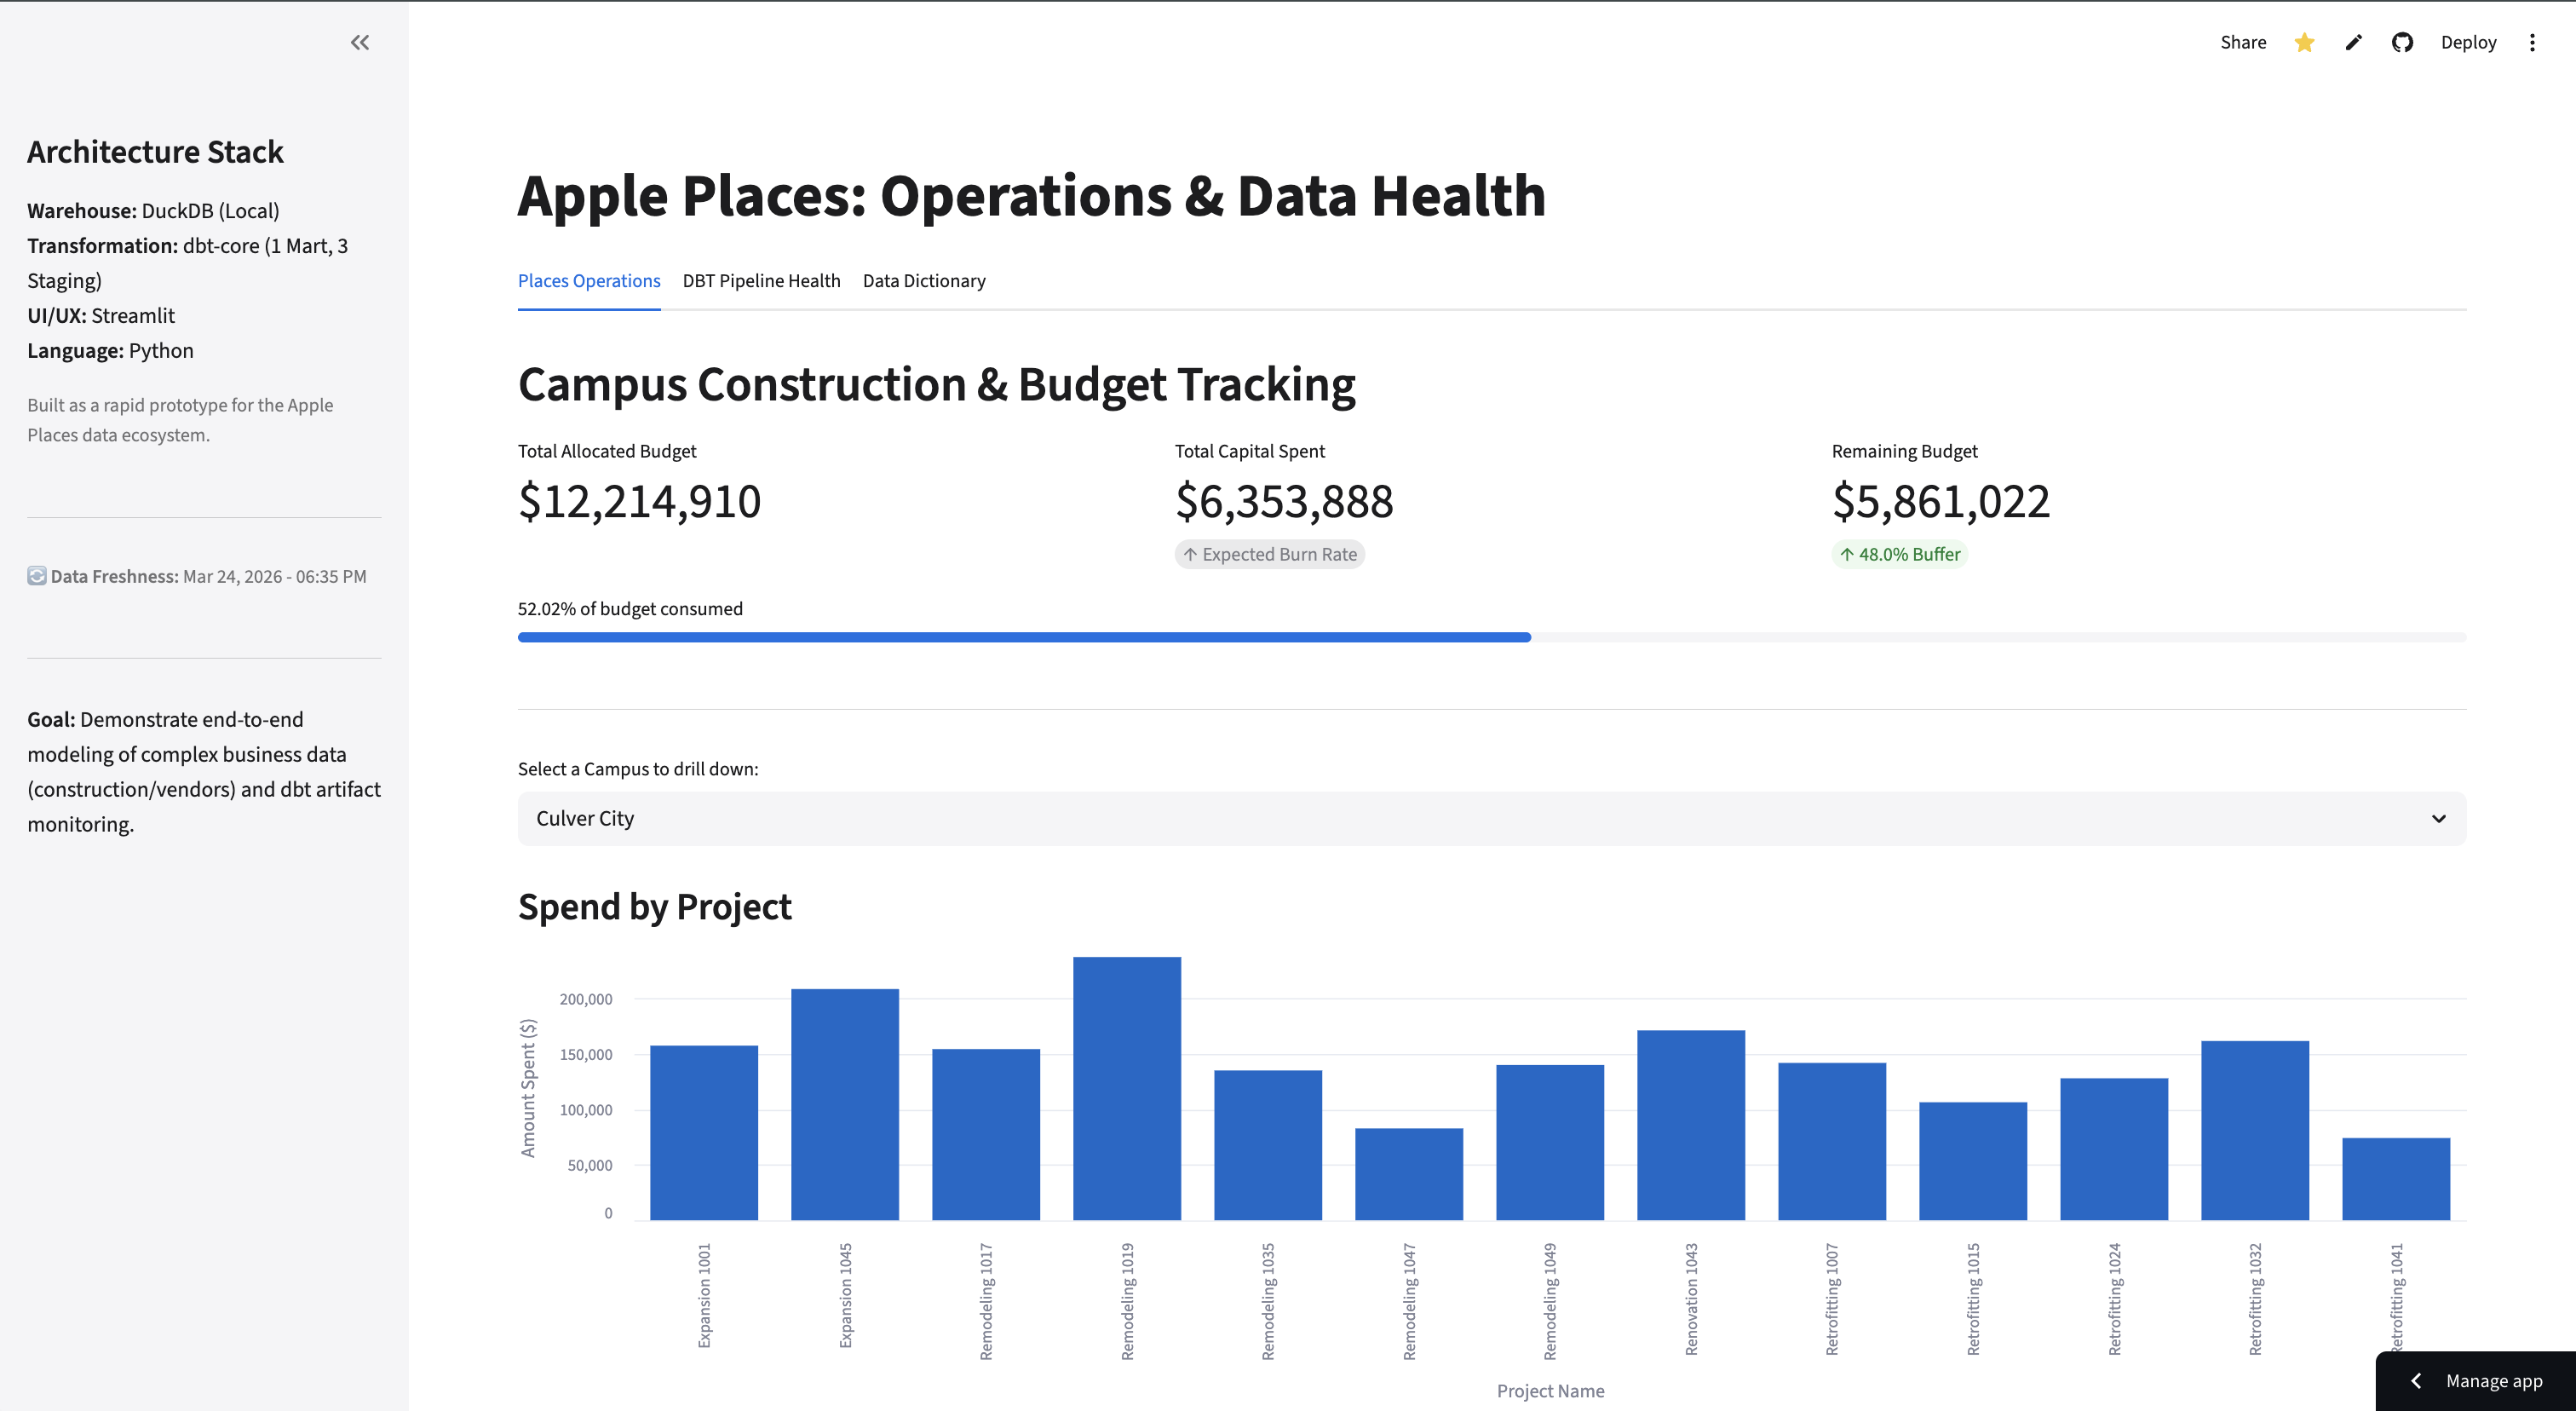This screenshot has height=1411, width=2576.
Task: Click the Manage app button
Action: (x=2493, y=1381)
